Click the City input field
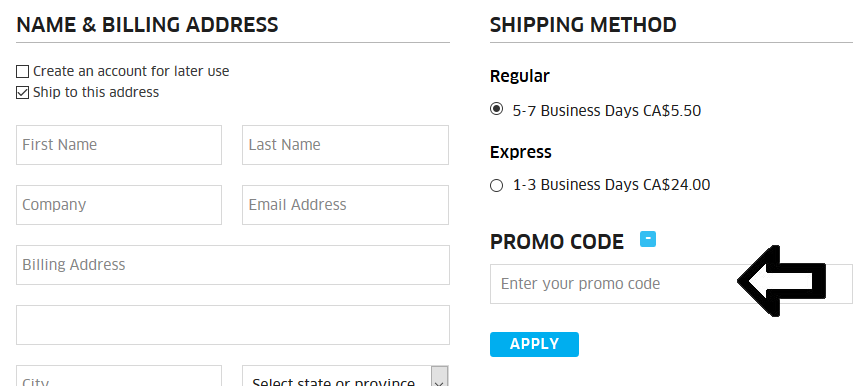The image size is (866, 386). click(119, 376)
